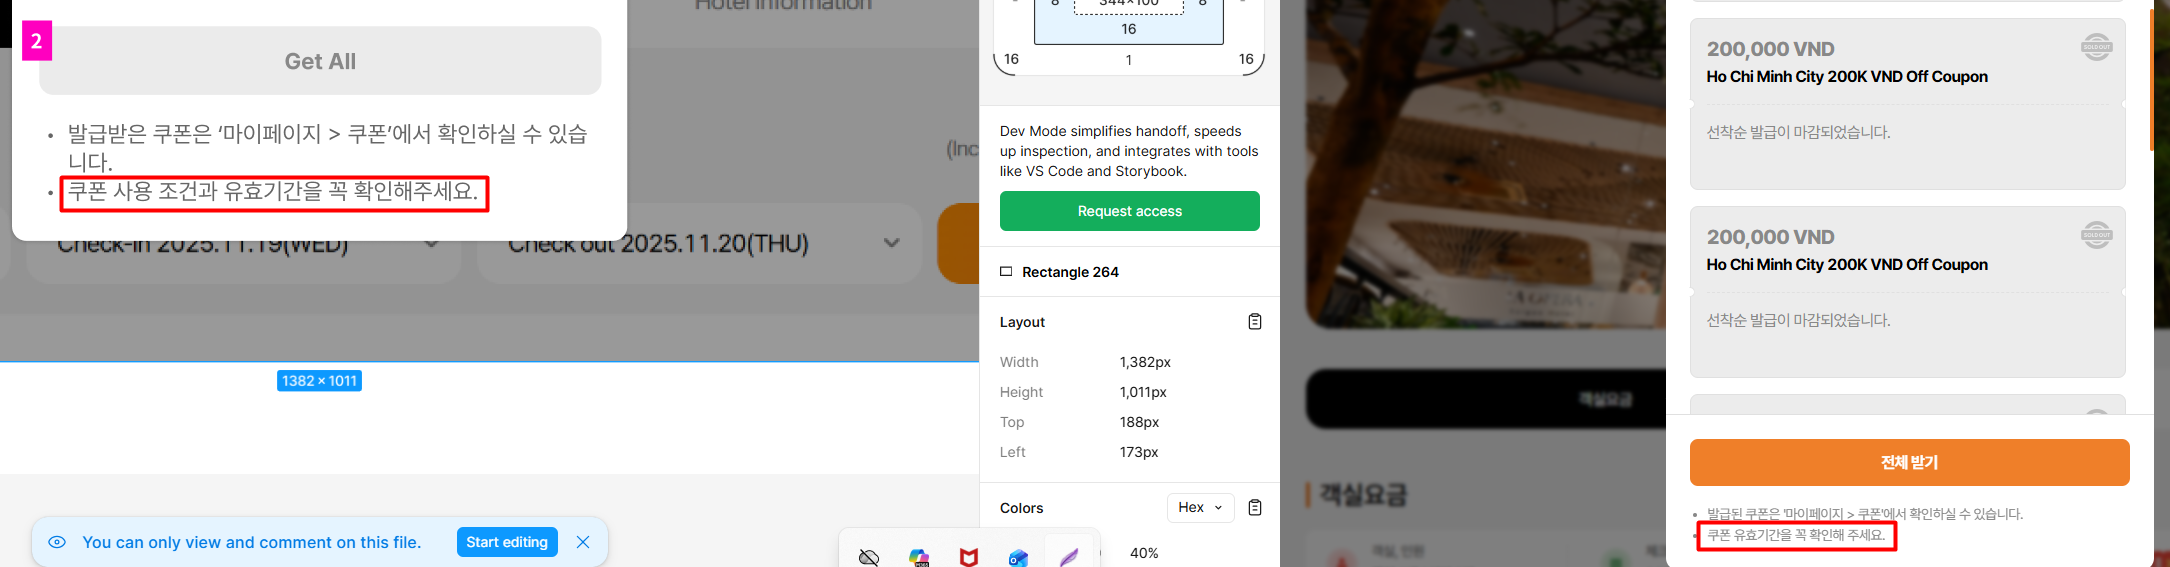Click the 객실요금 section heading on hotel page

tap(1362, 494)
